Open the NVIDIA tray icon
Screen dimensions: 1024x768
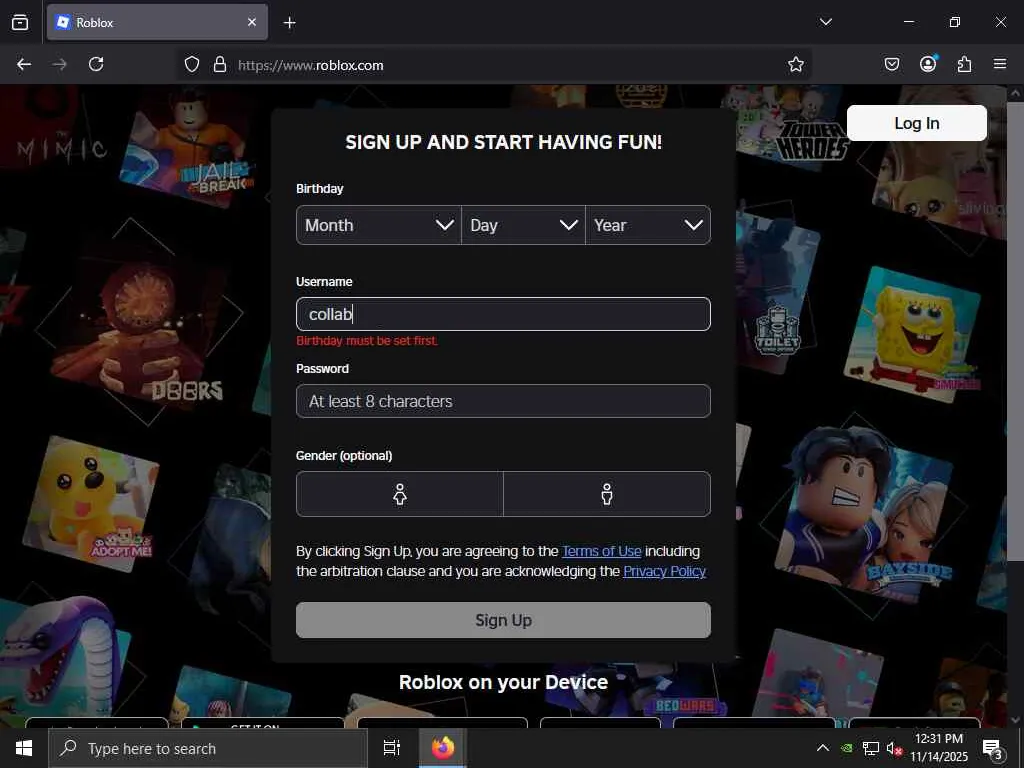point(846,748)
